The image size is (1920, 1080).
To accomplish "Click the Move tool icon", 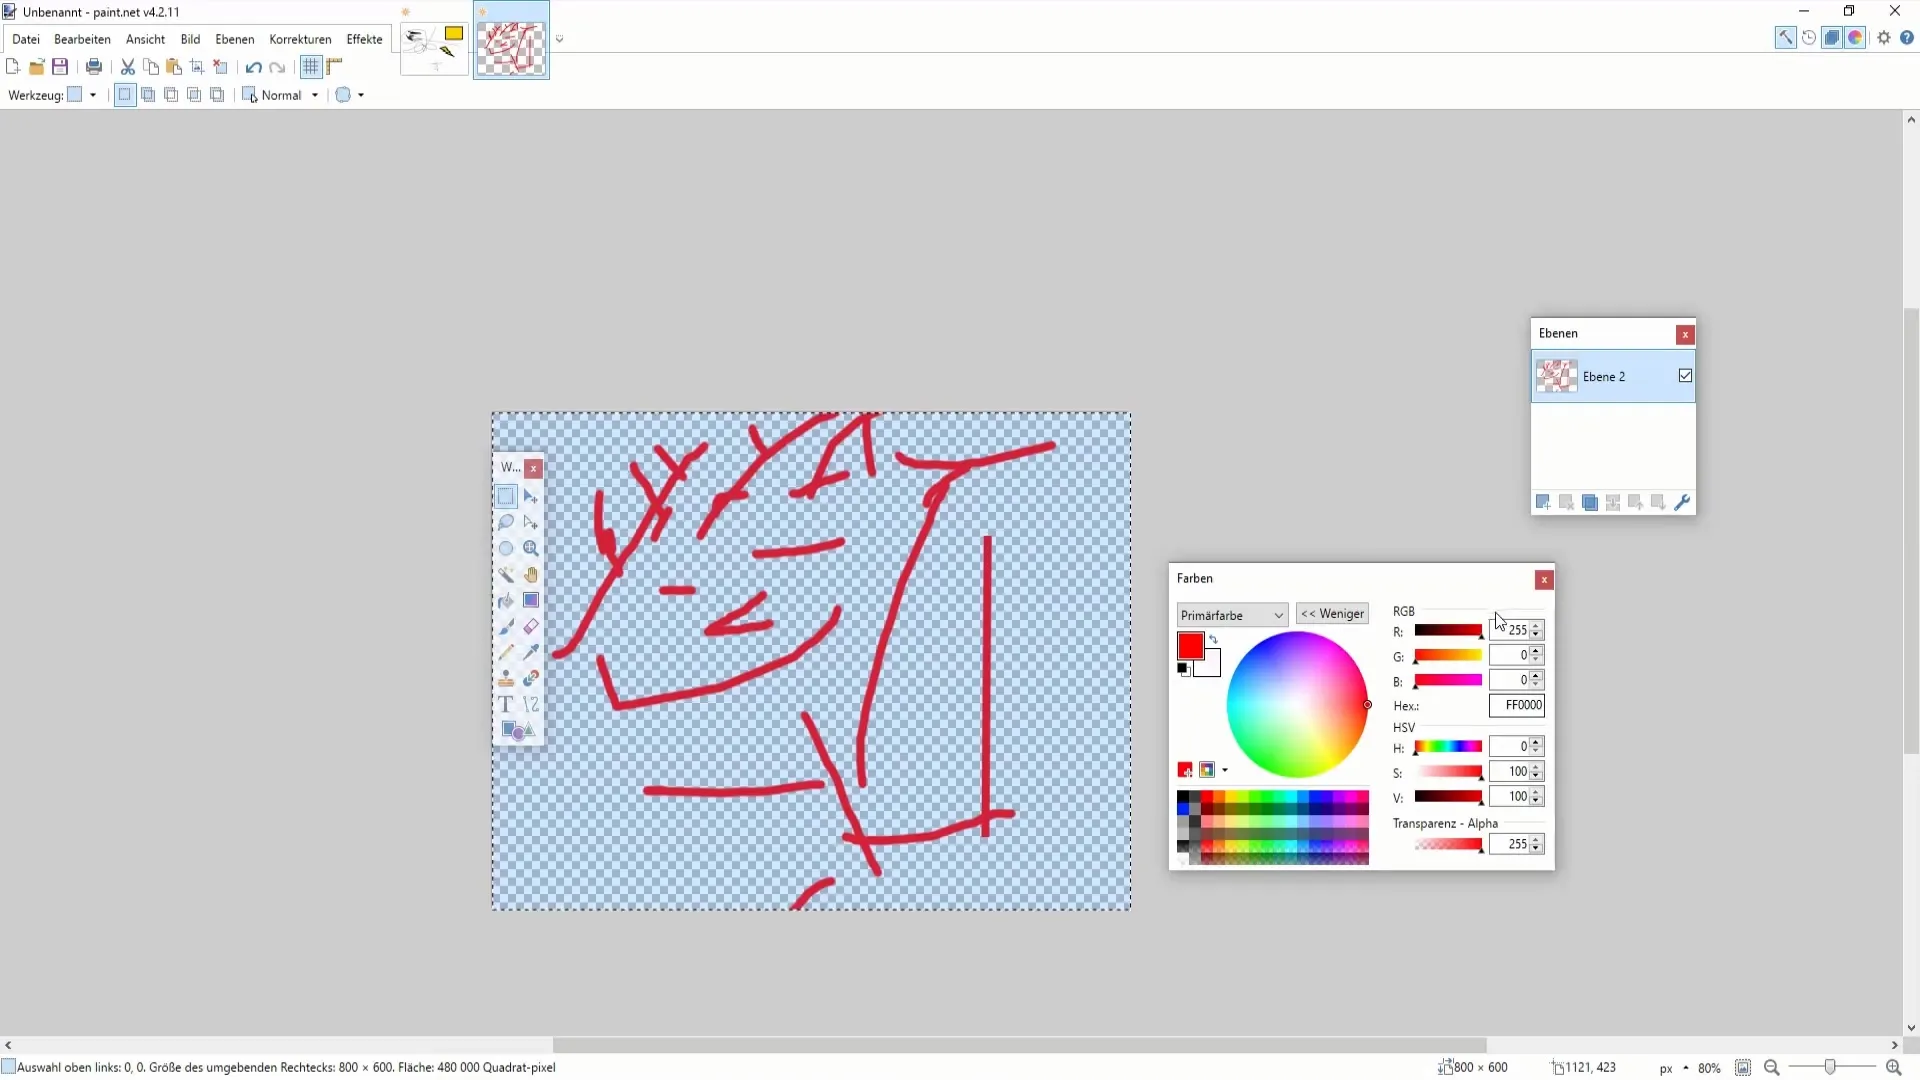I will 530,495.
